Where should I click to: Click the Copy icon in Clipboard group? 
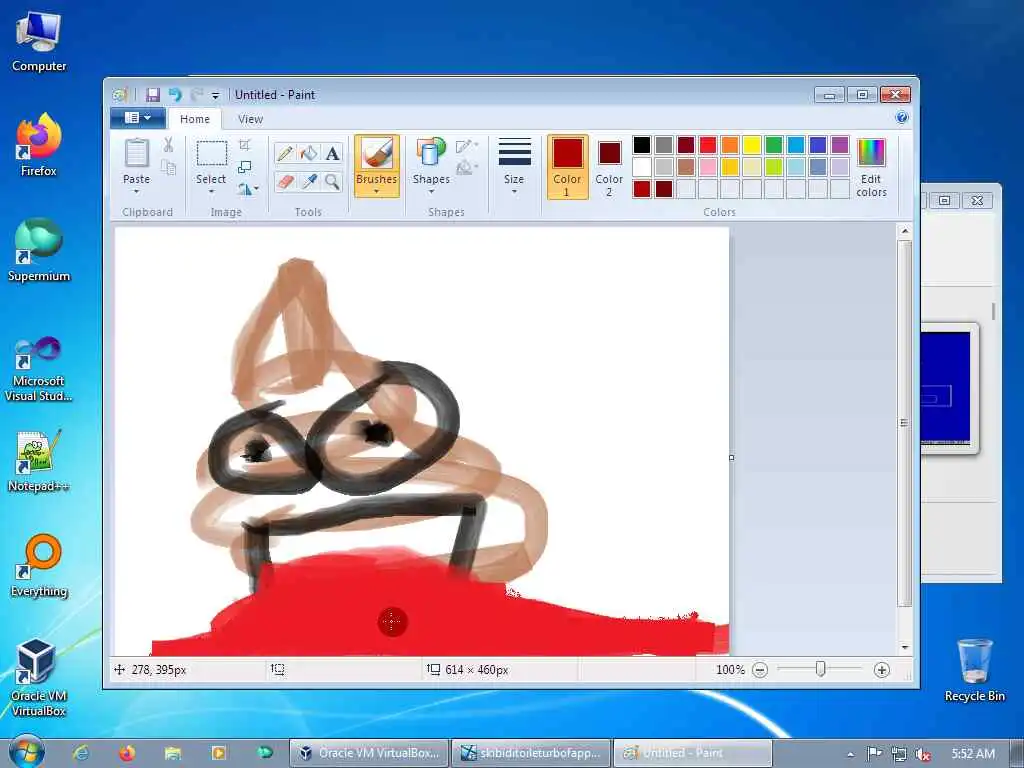168,168
